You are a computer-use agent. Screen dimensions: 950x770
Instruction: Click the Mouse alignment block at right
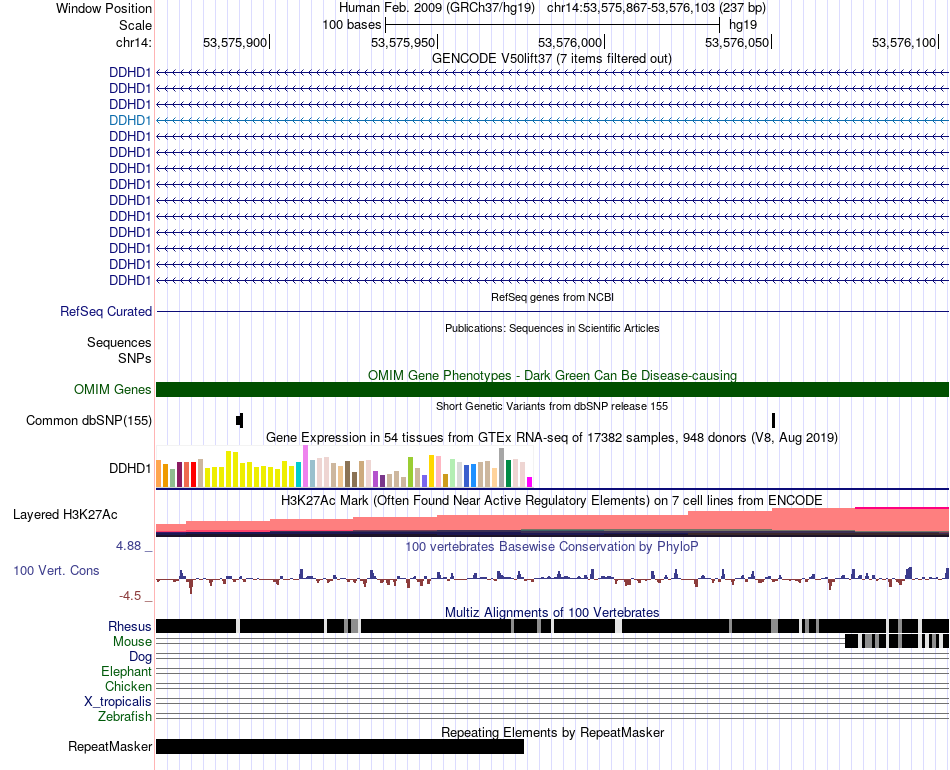[897, 641]
